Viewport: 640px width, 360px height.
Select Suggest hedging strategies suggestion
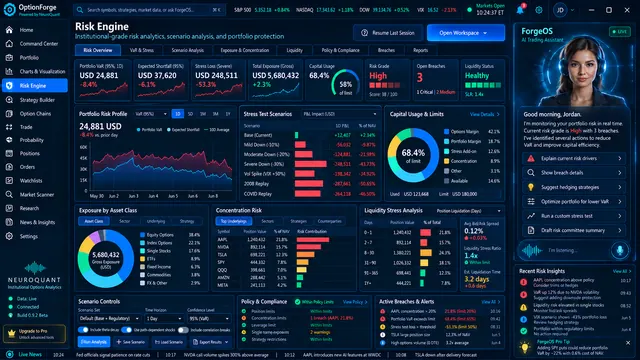tap(574, 187)
